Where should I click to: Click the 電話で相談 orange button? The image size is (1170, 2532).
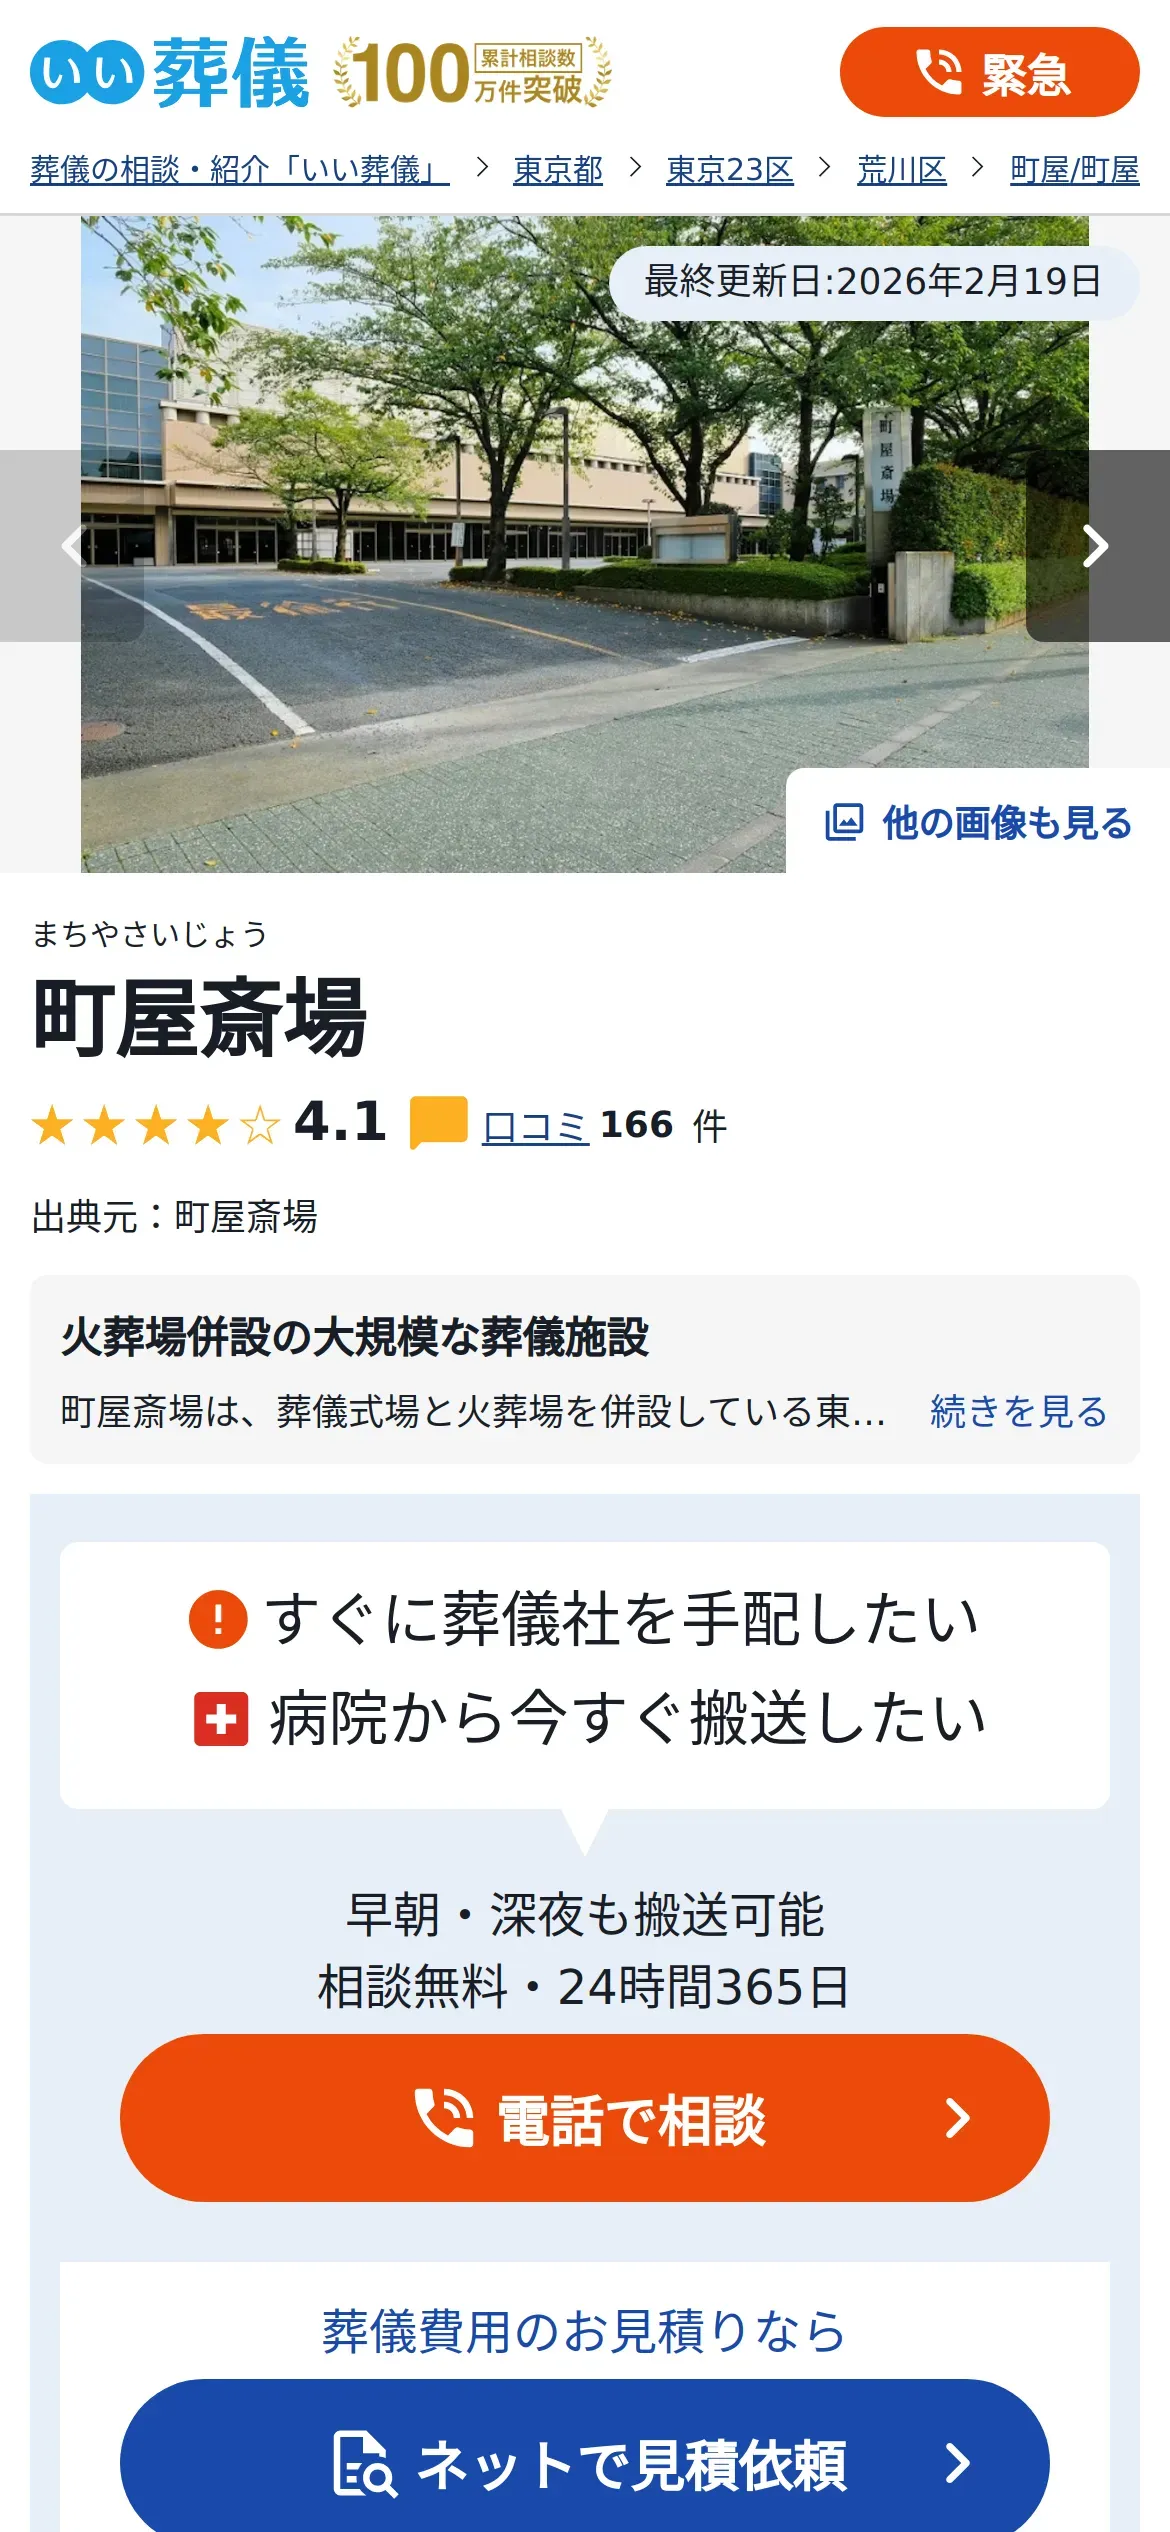click(585, 2118)
